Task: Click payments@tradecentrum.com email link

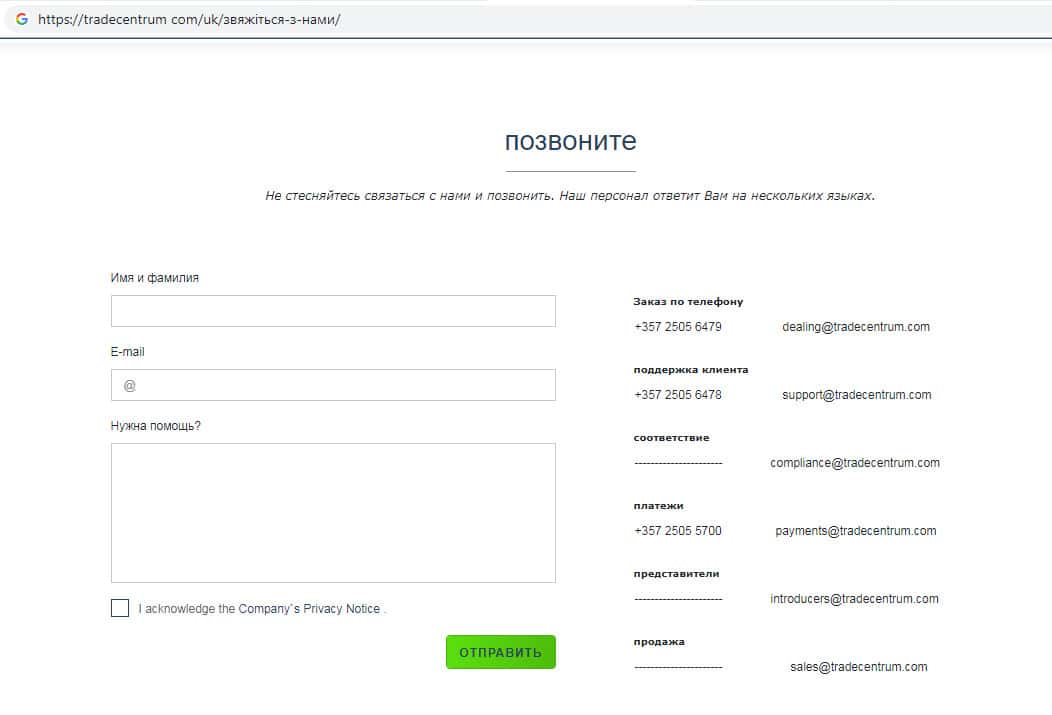Action: [x=855, y=531]
